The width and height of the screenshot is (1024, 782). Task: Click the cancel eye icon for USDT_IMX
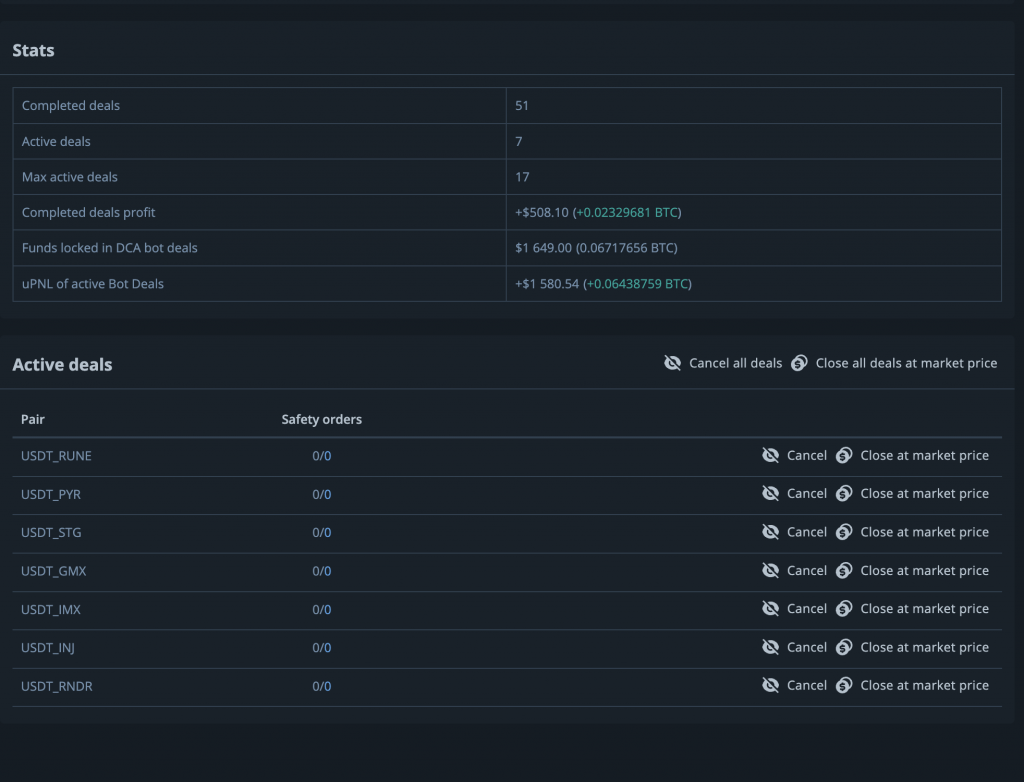770,609
